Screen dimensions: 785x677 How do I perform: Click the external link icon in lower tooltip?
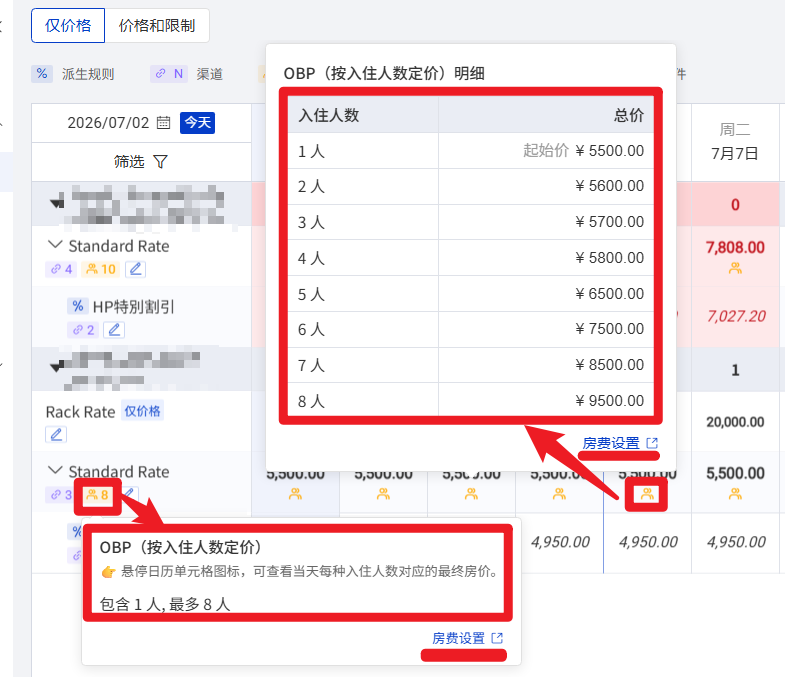497,638
